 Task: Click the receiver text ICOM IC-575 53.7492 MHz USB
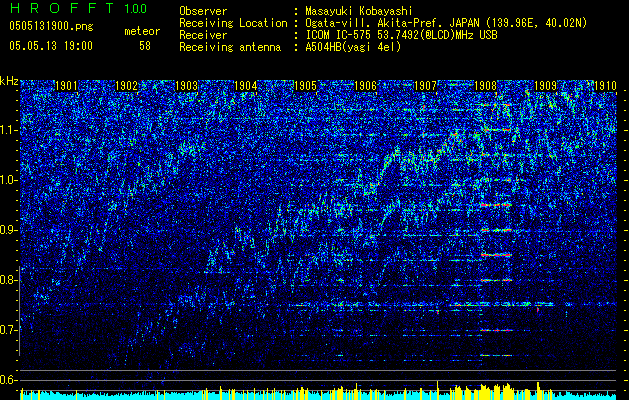click(401, 35)
